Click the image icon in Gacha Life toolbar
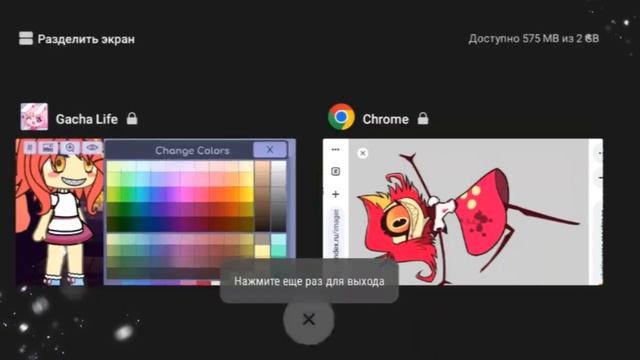This screenshot has width=640, height=360. tap(48, 148)
